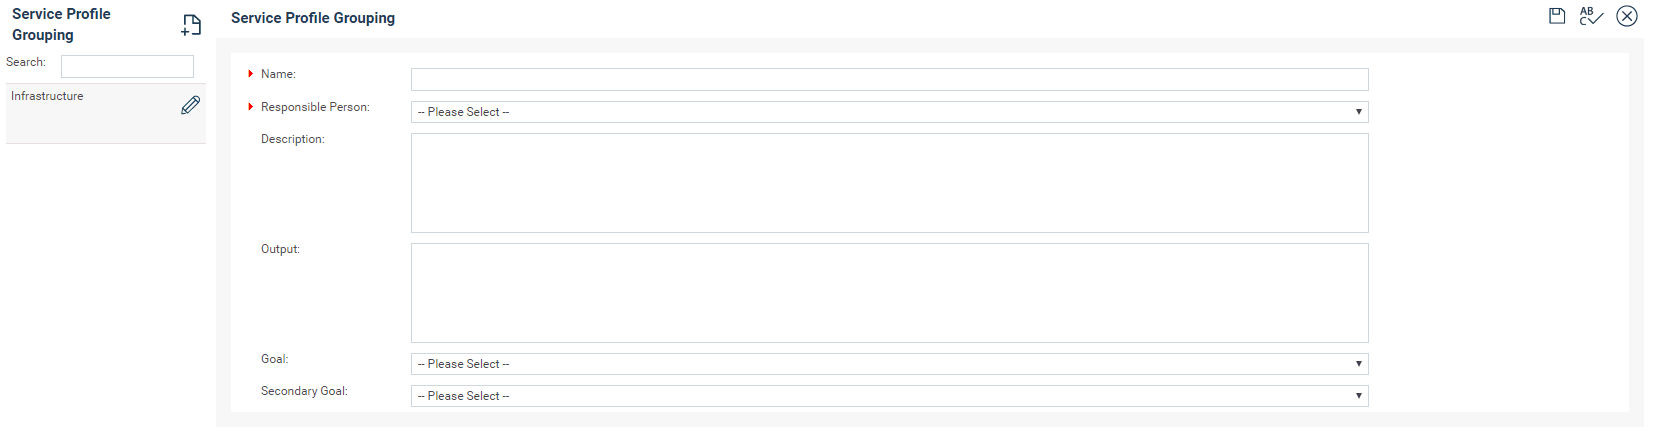This screenshot has height=432, width=1654.
Task: Click the sidebar Service Profile Grouping heading
Action: click(x=61, y=24)
